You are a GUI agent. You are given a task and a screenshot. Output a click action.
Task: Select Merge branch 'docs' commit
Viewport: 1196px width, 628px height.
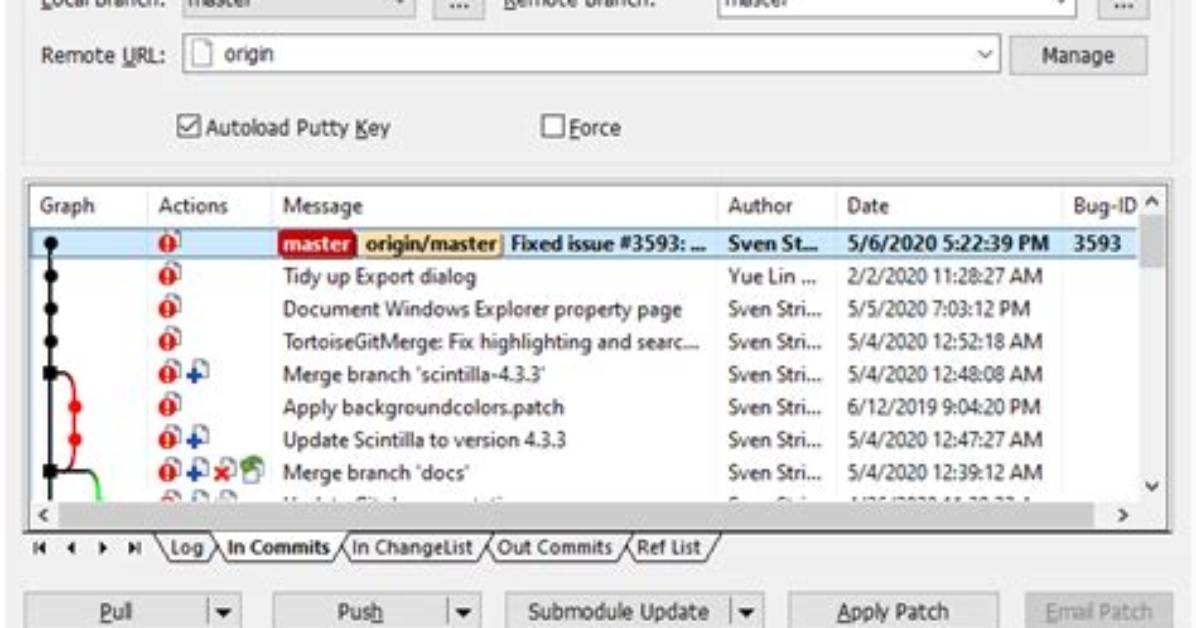point(375,473)
